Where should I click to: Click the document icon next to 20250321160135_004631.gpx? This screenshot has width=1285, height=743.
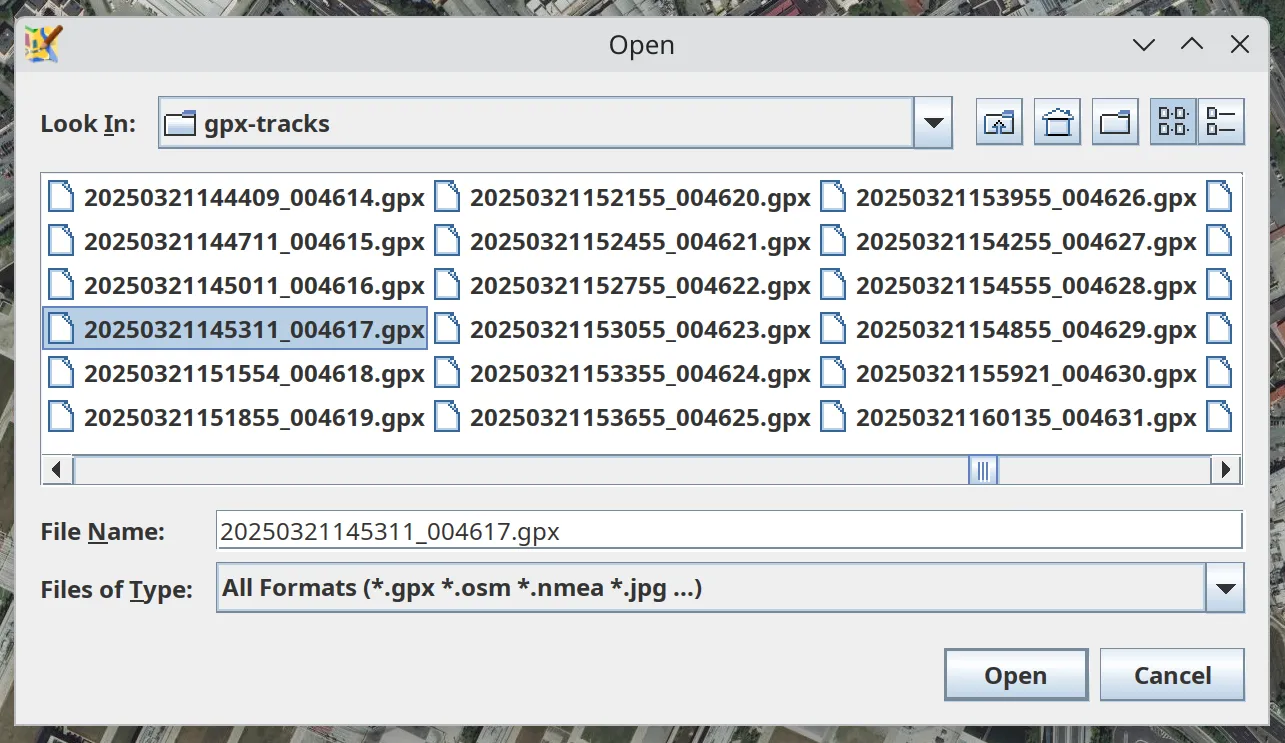(834, 418)
